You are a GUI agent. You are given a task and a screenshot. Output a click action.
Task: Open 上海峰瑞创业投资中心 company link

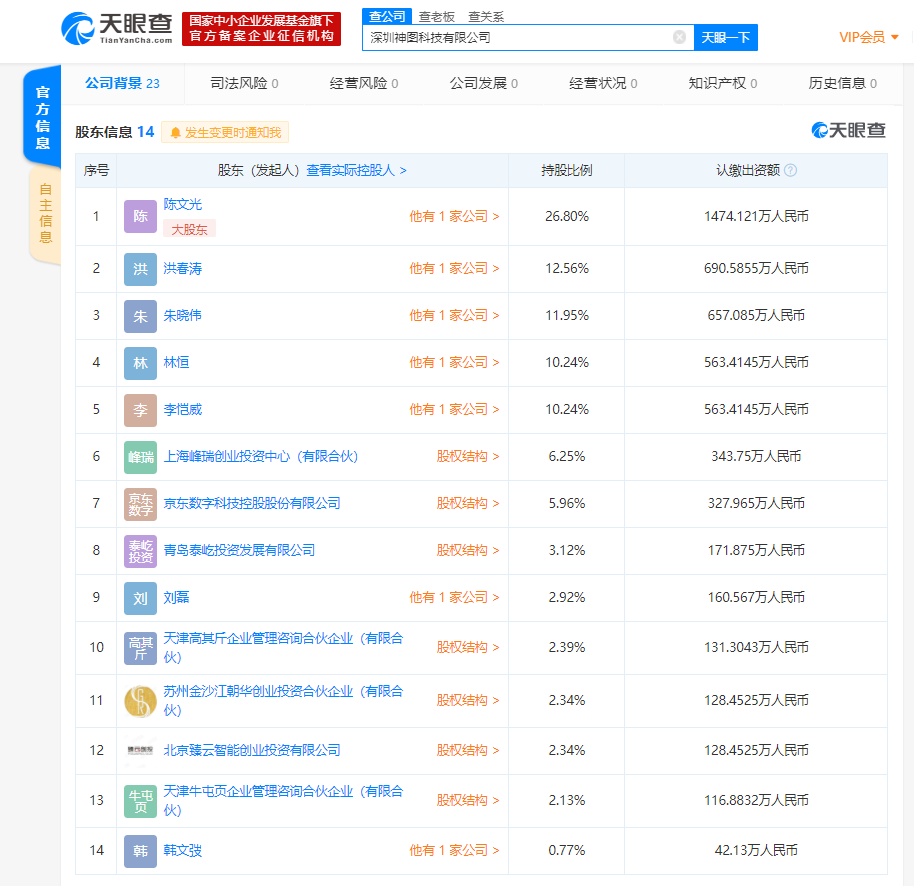point(261,456)
